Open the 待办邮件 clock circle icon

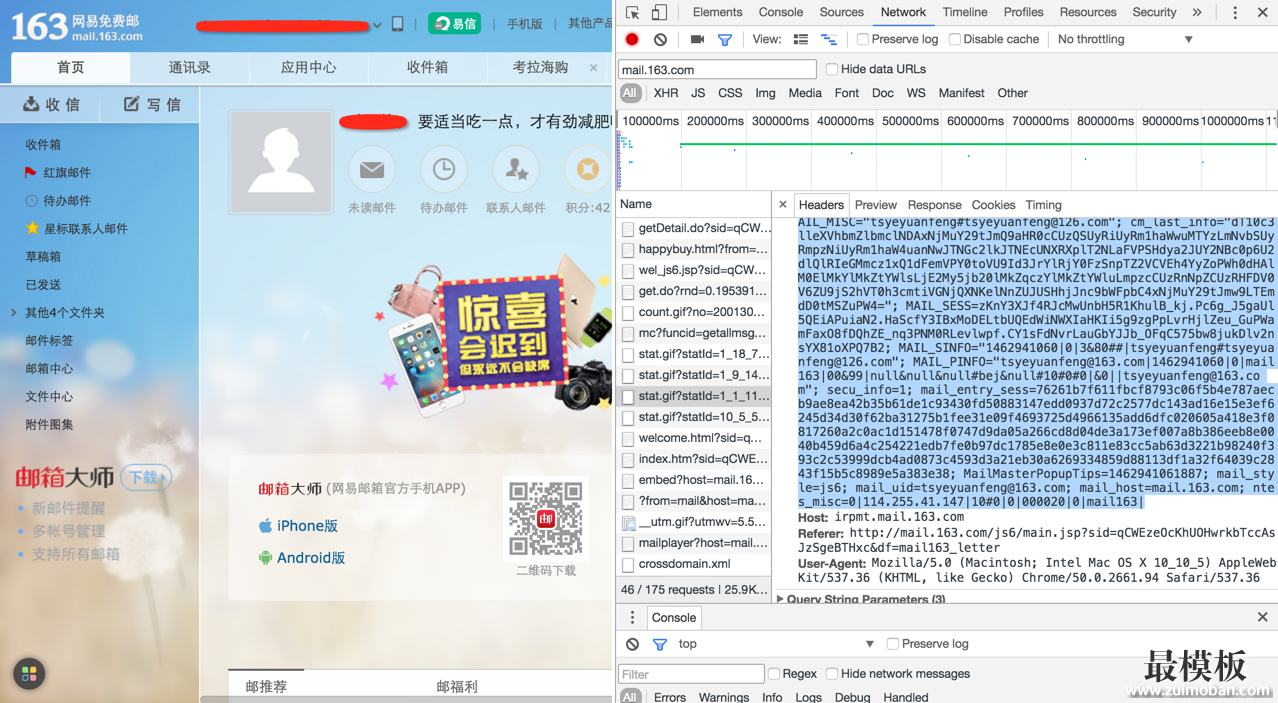pyautogui.click(x=444, y=170)
